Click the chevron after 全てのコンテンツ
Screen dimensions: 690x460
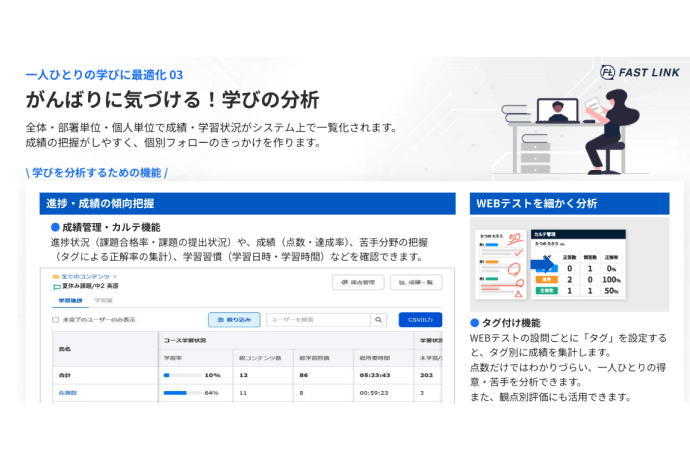click(115, 276)
